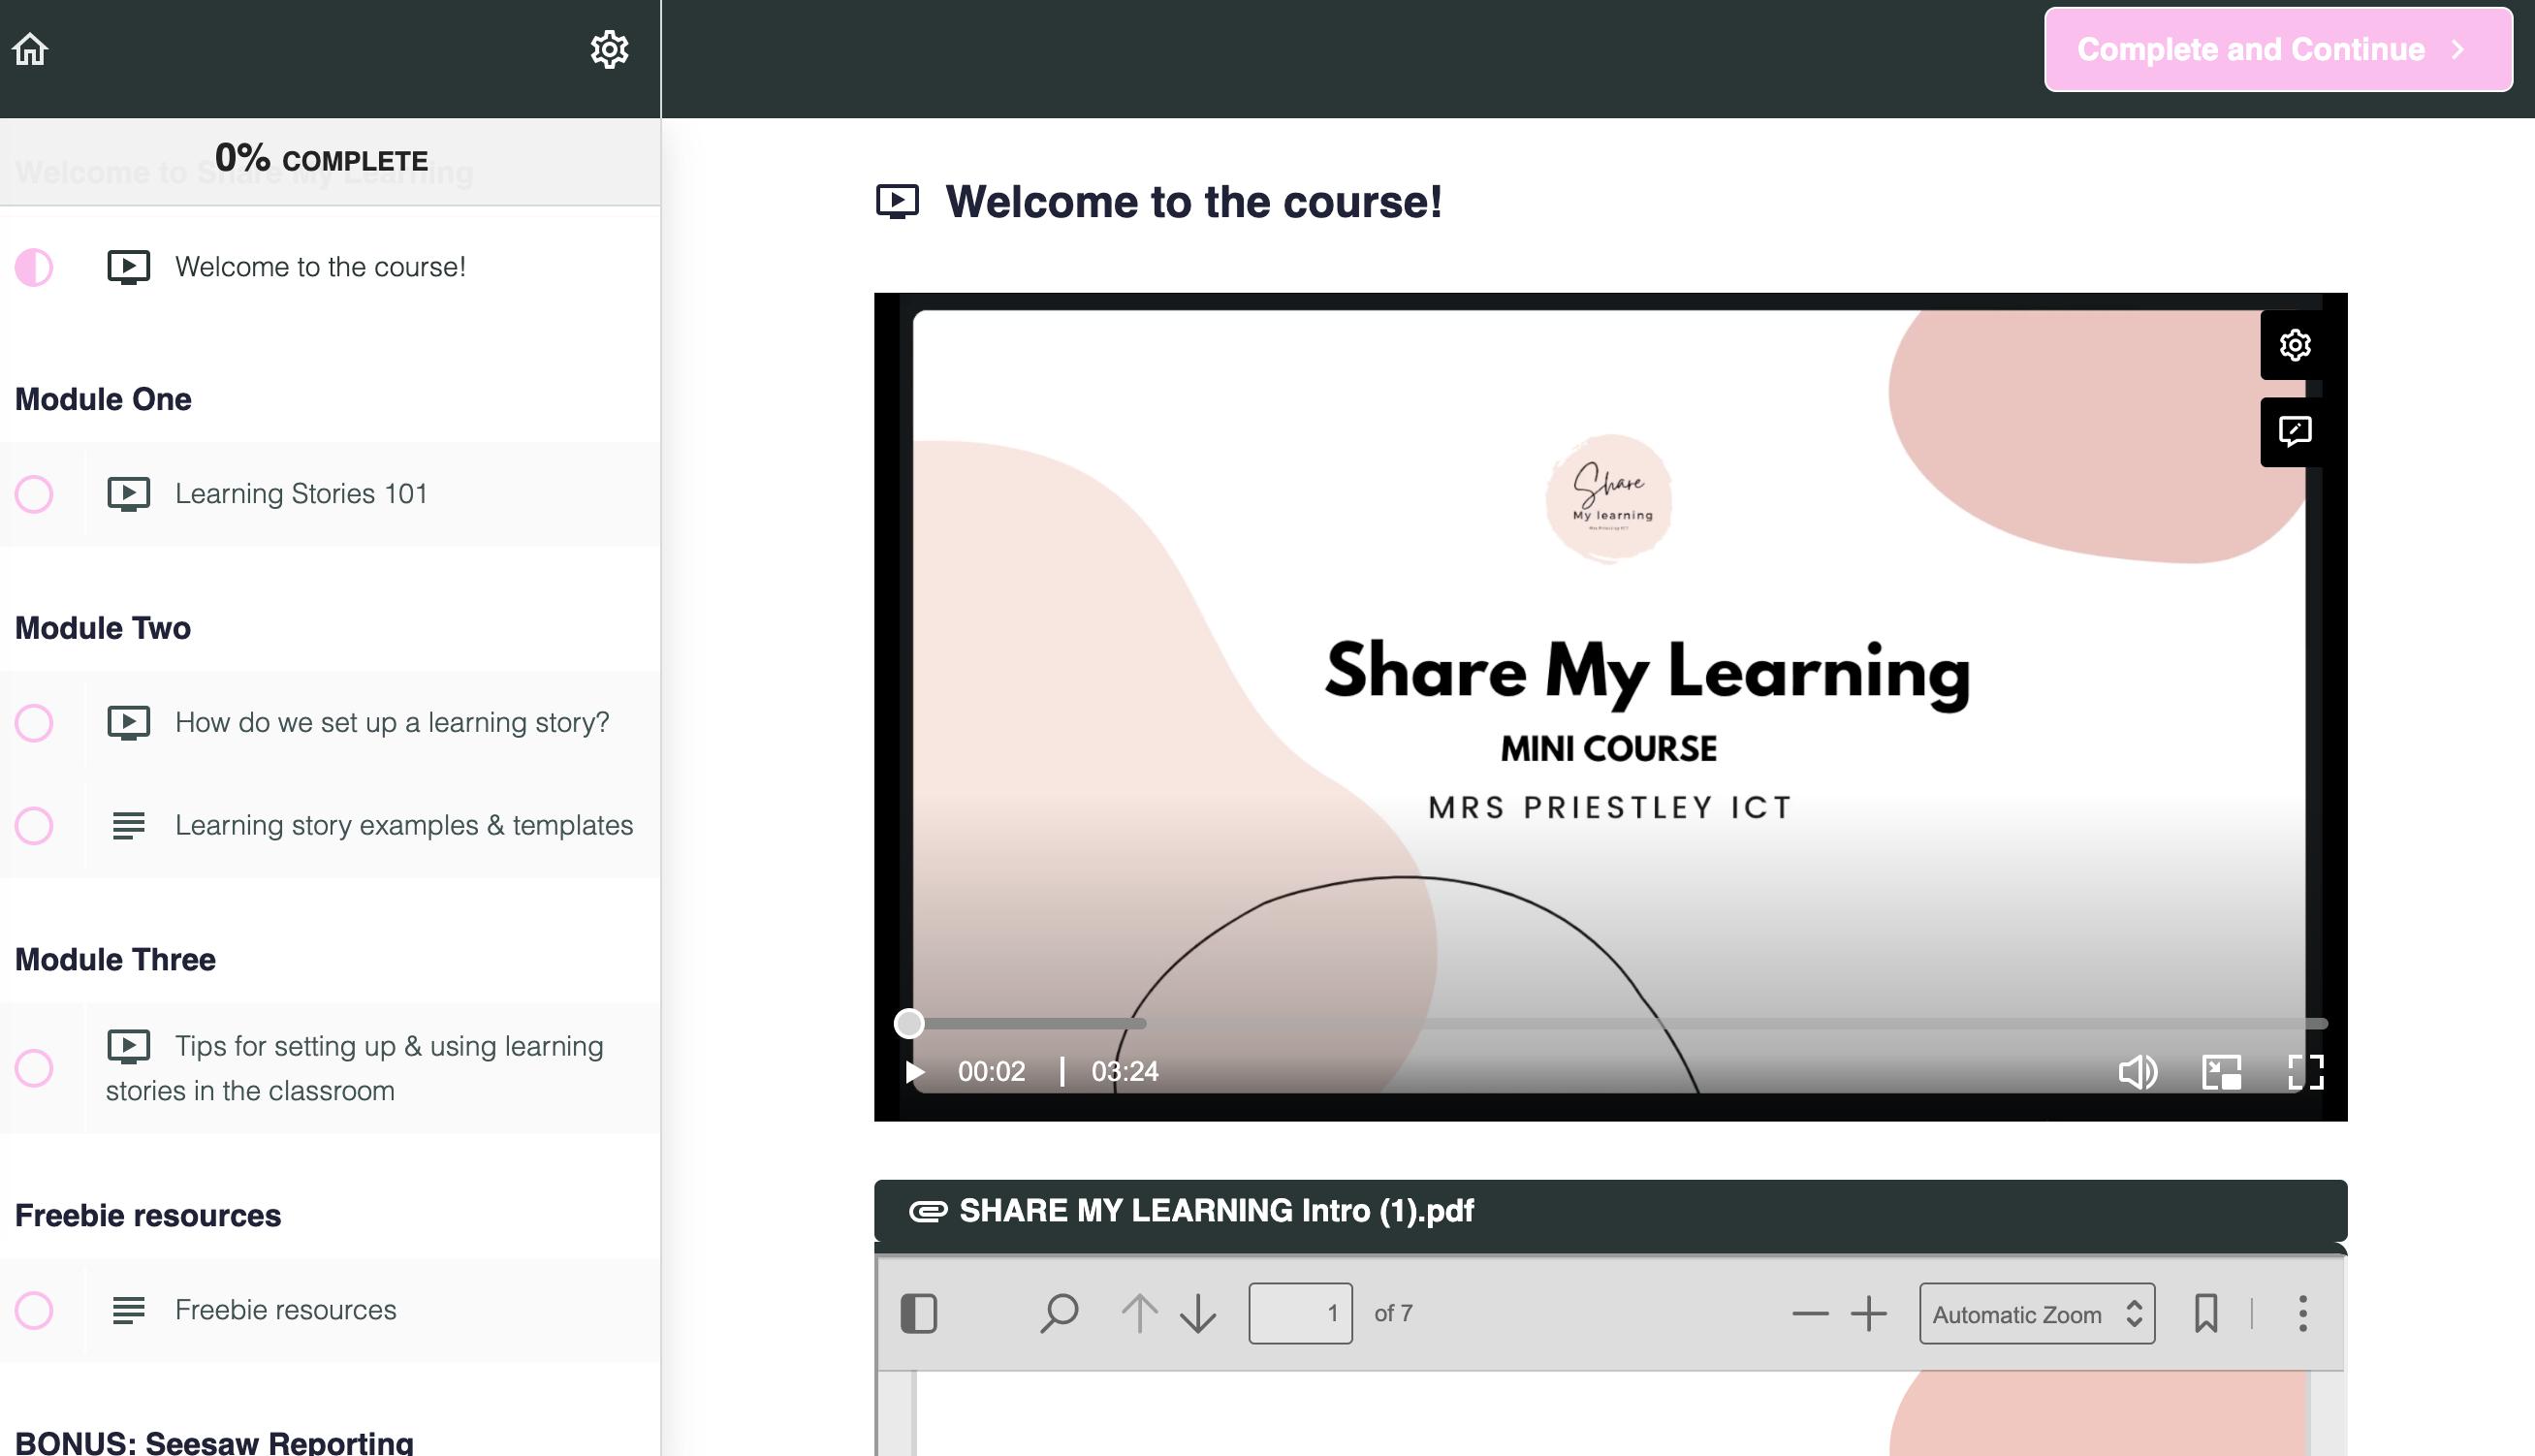Go to next PDF page
Viewport: 2535px width, 1456px height.
(1197, 1314)
